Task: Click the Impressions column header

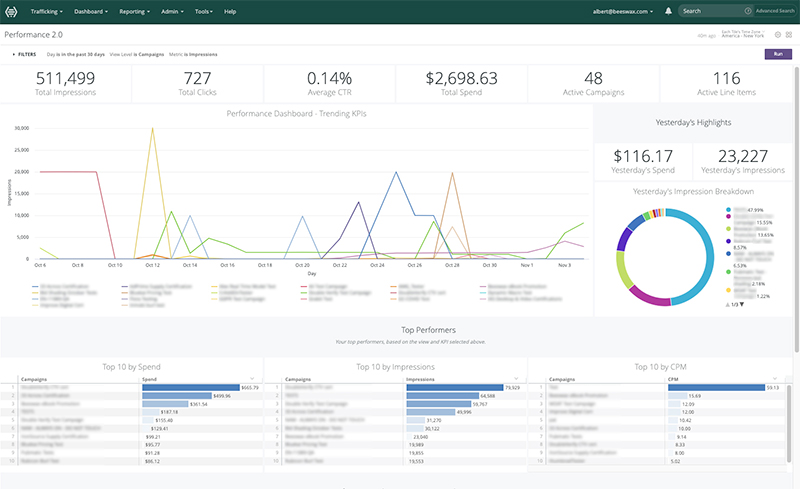Action: [420, 379]
